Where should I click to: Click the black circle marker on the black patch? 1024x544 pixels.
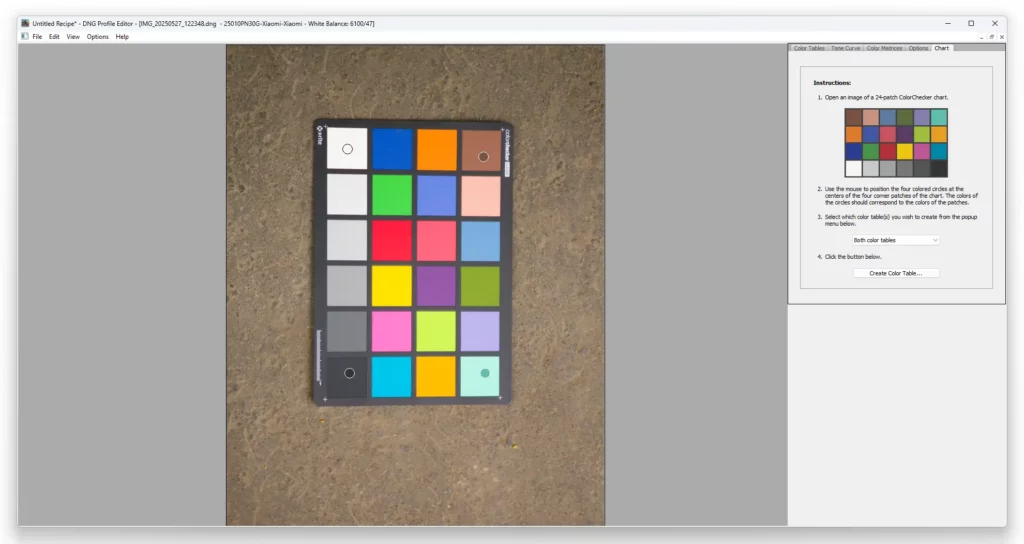(349, 373)
